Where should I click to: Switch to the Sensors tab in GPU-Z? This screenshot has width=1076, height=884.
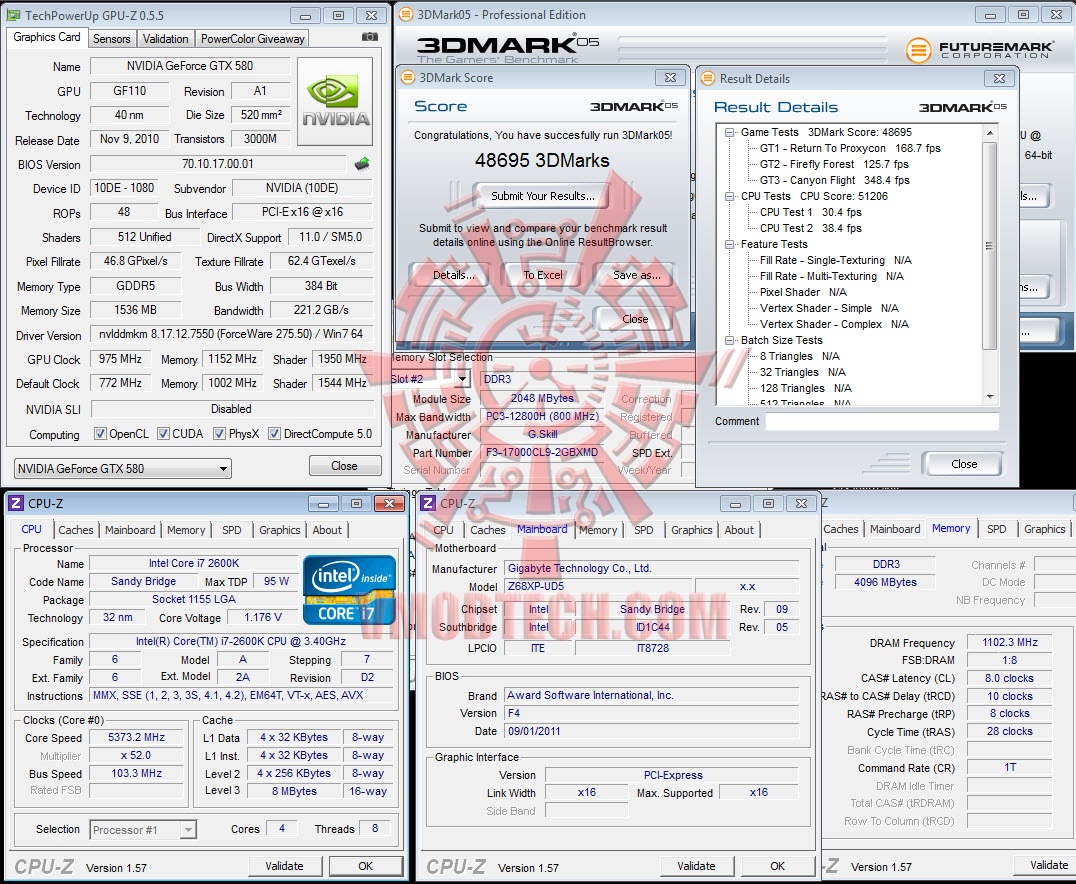click(x=112, y=39)
